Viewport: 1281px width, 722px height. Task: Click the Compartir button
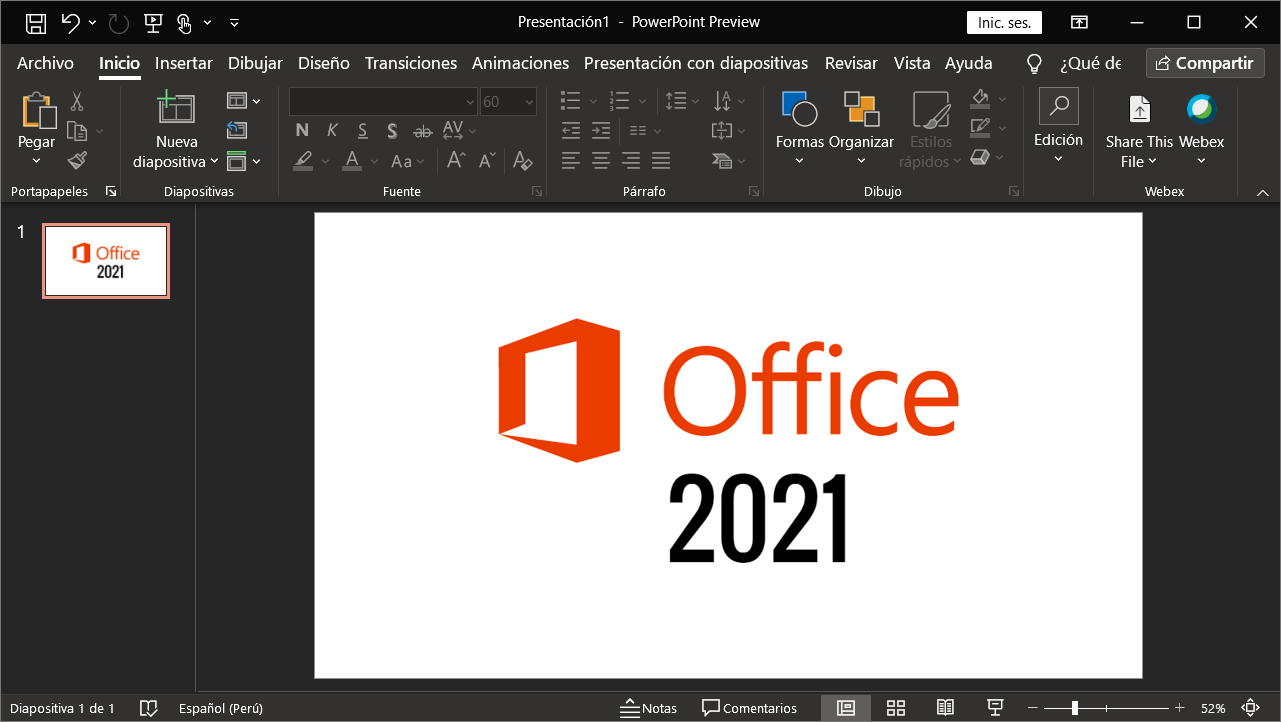coord(1204,63)
